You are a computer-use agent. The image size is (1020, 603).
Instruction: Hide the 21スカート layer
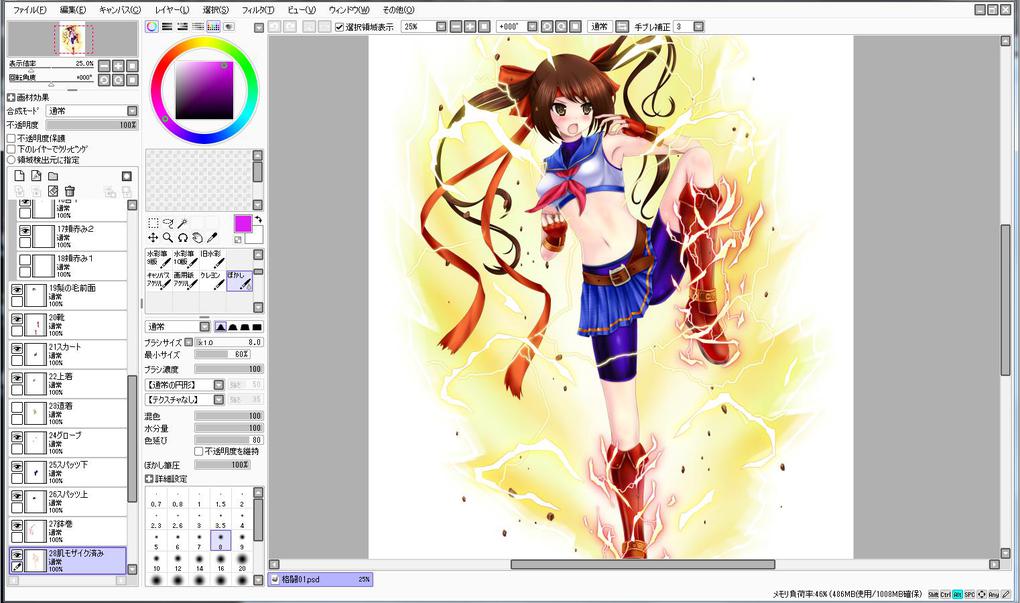tap(17, 349)
